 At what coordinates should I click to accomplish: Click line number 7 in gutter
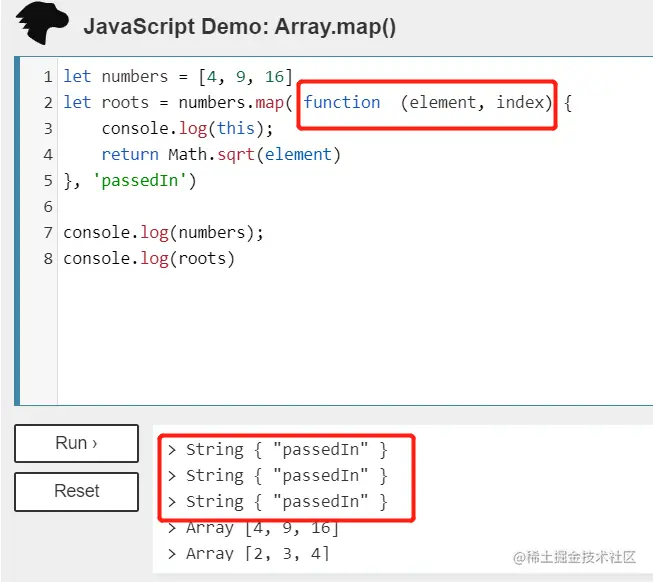(48, 233)
